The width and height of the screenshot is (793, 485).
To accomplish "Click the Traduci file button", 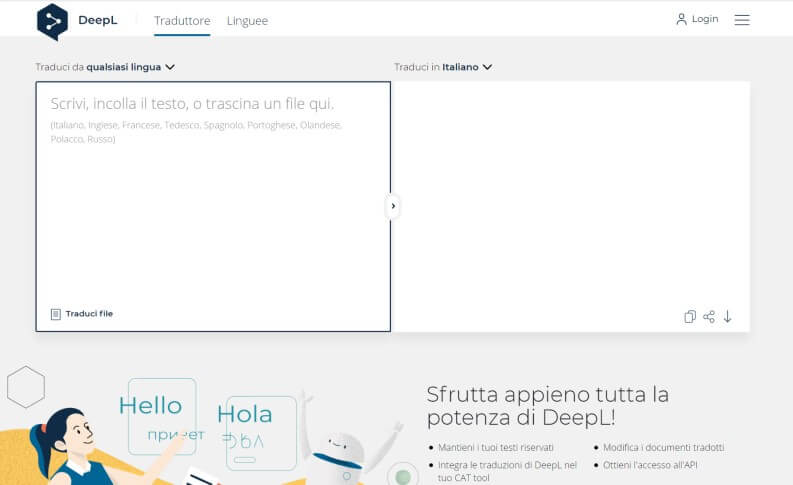I will pyautogui.click(x=82, y=314).
